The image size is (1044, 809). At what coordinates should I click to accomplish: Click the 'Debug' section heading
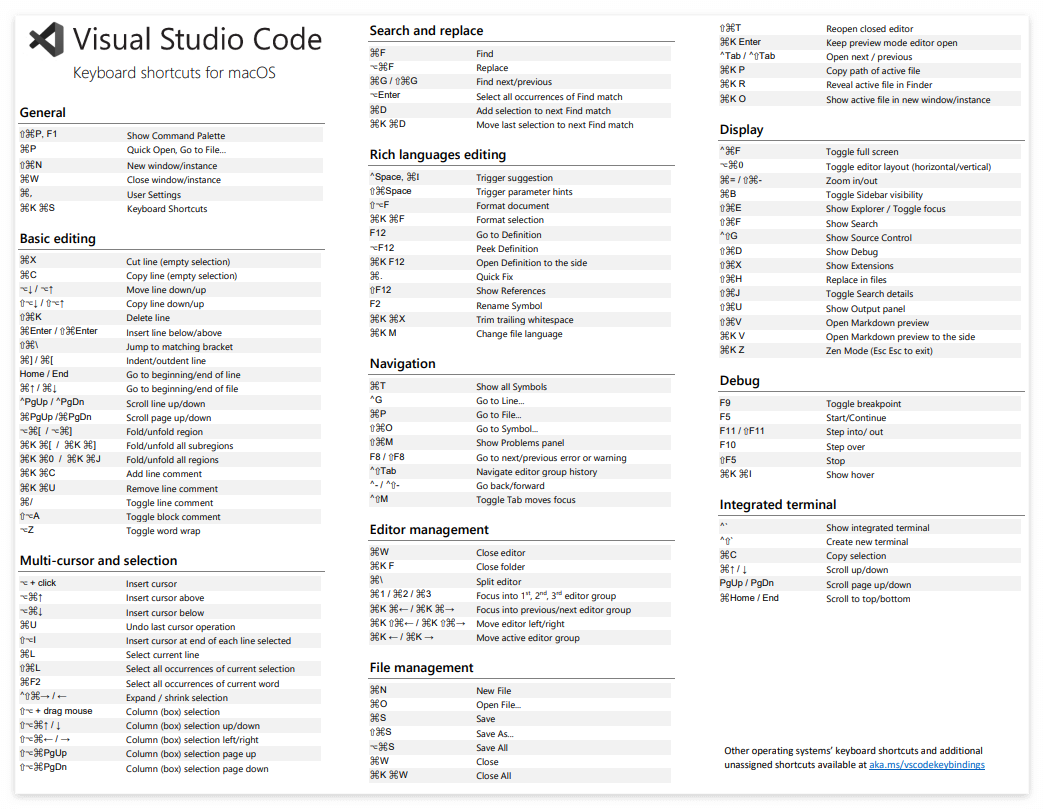click(739, 381)
